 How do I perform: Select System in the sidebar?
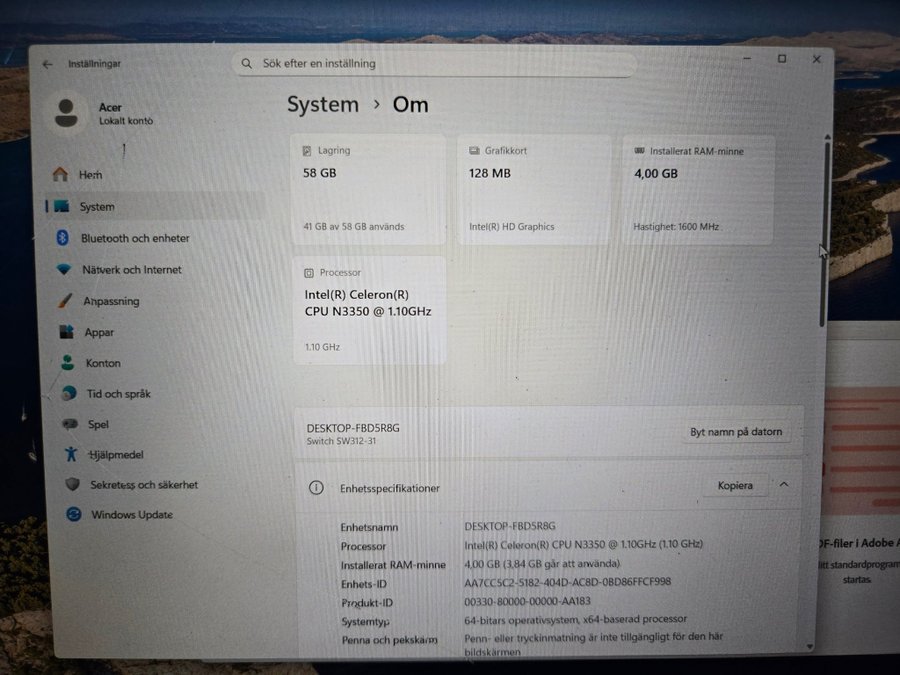(x=97, y=207)
